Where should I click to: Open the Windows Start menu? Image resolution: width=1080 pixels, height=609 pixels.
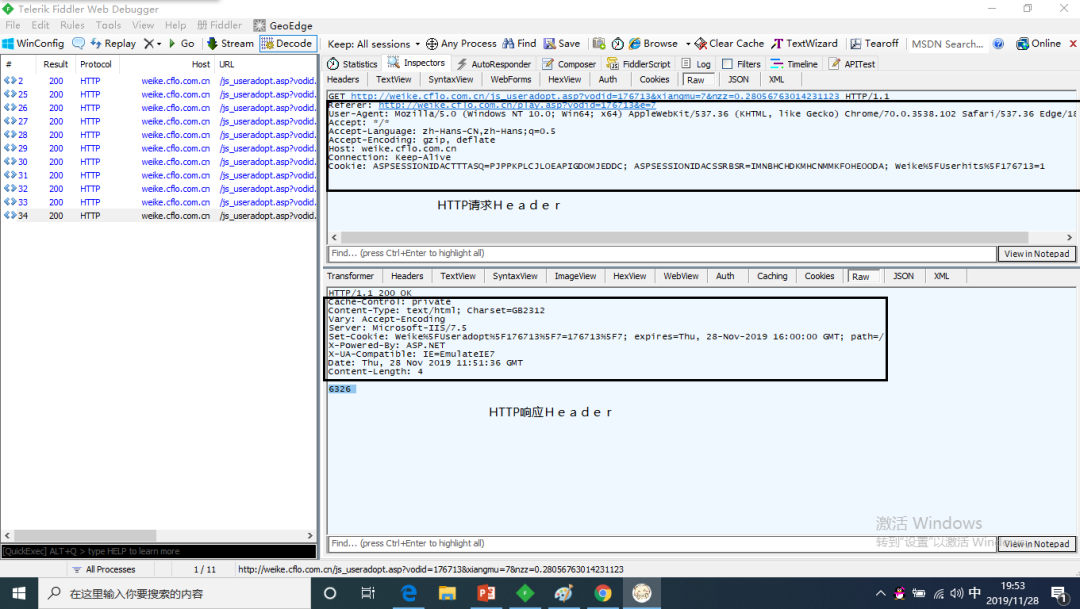tap(19, 593)
